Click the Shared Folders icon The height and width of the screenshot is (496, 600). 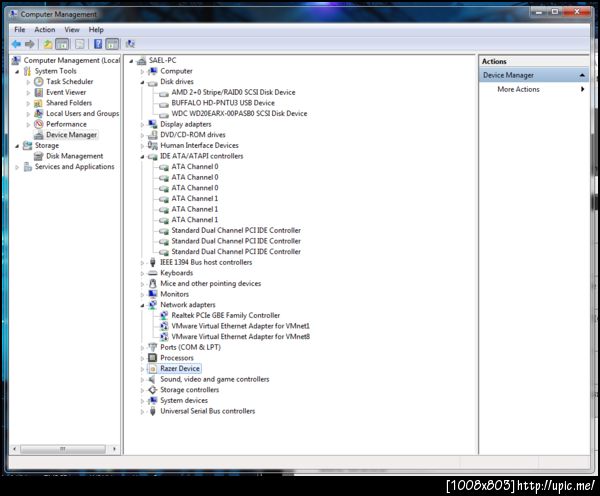click(39, 103)
